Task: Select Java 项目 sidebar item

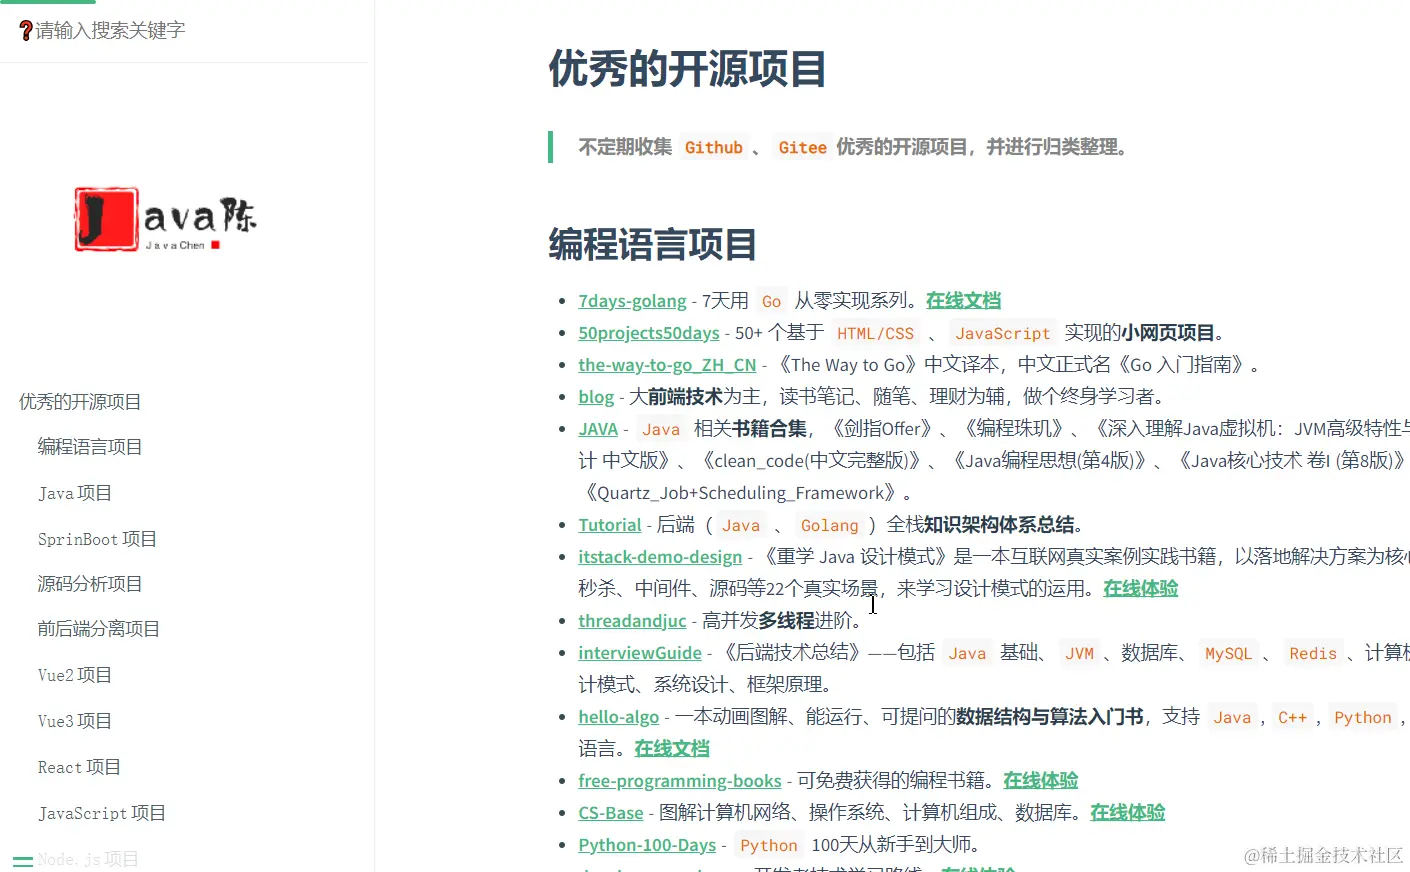Action: 75,493
